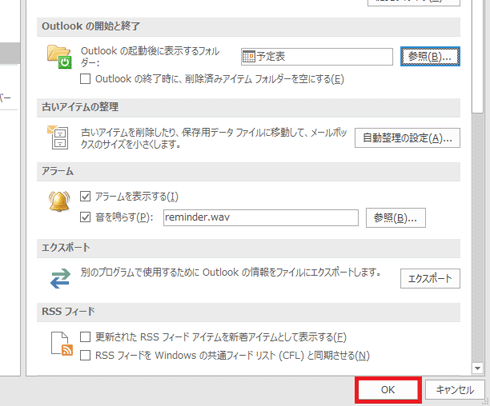Image resolution: width=490 pixels, height=406 pixels.
Task: Click 参照(B) next to 予定表 field
Action: 430,56
